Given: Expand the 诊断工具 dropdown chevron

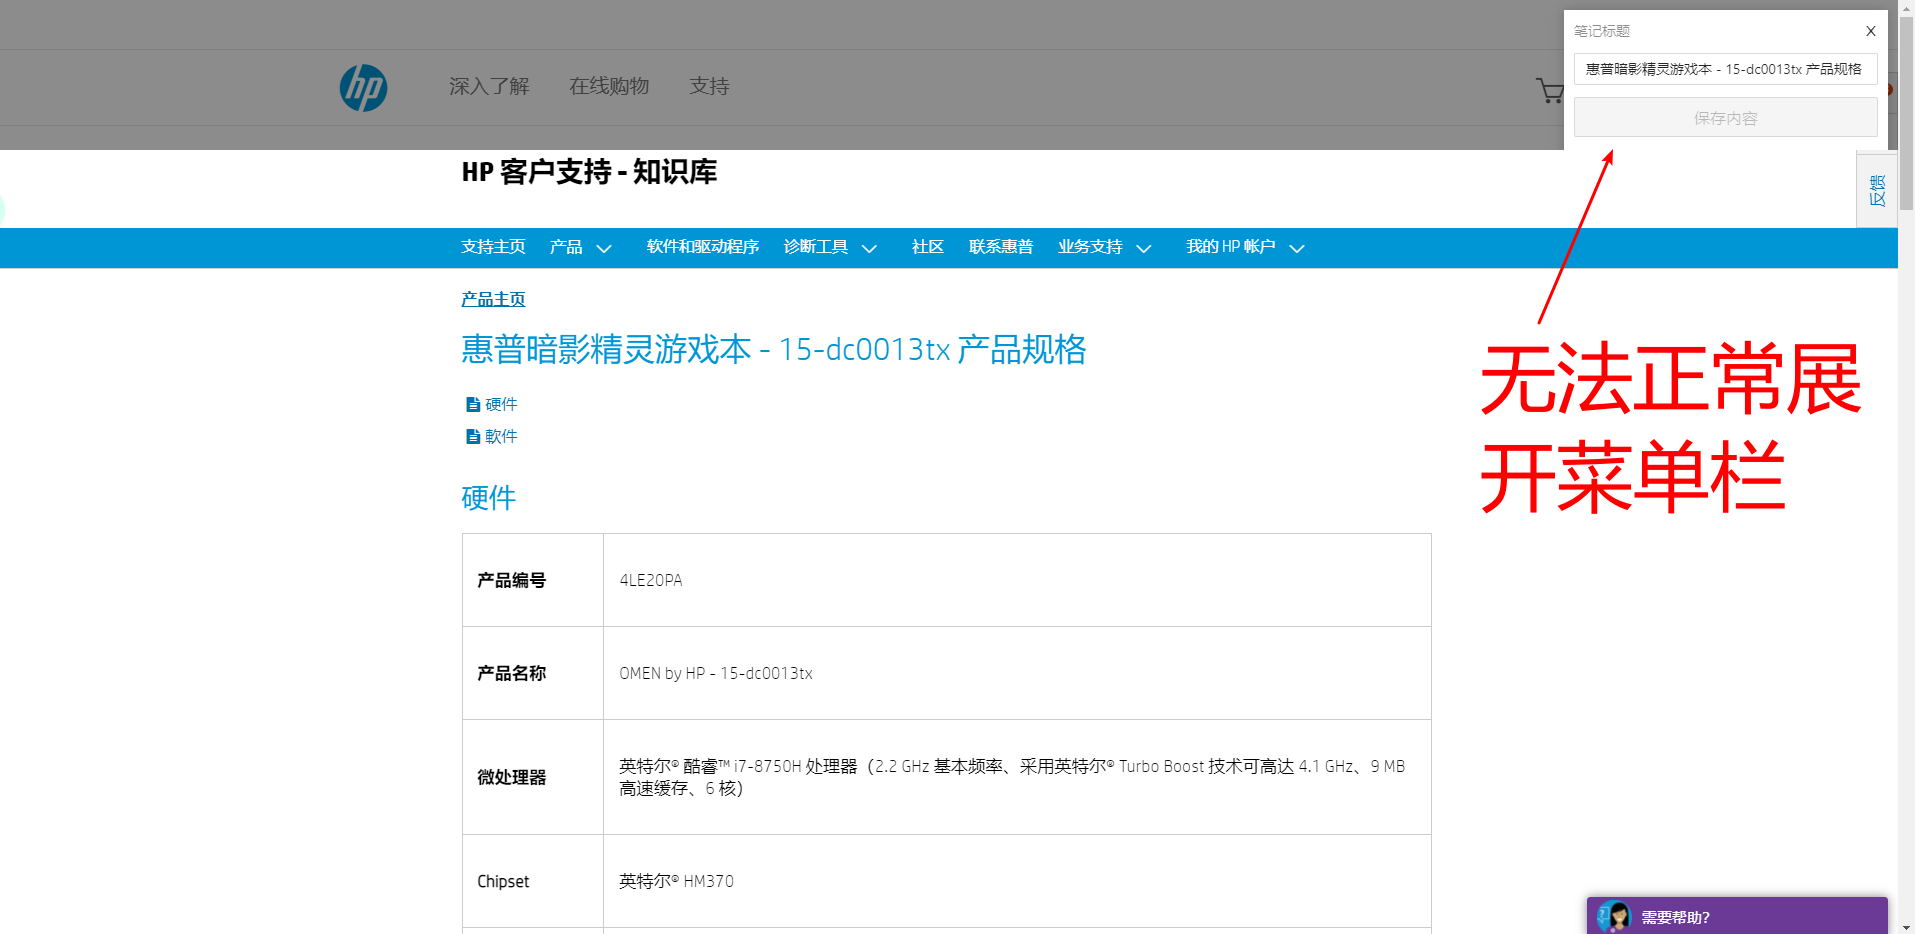Looking at the screenshot, I should [x=869, y=248].
